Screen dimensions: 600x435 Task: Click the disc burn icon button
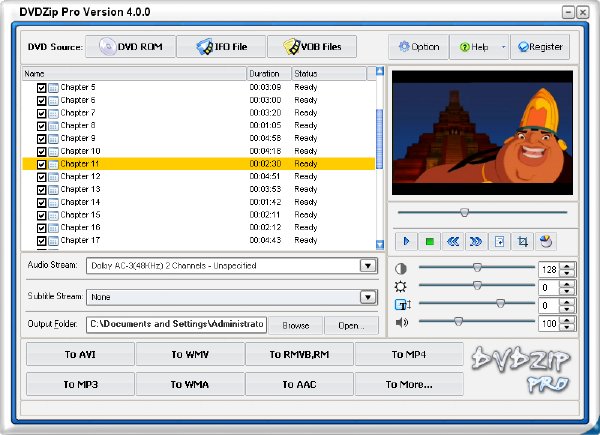click(x=546, y=241)
